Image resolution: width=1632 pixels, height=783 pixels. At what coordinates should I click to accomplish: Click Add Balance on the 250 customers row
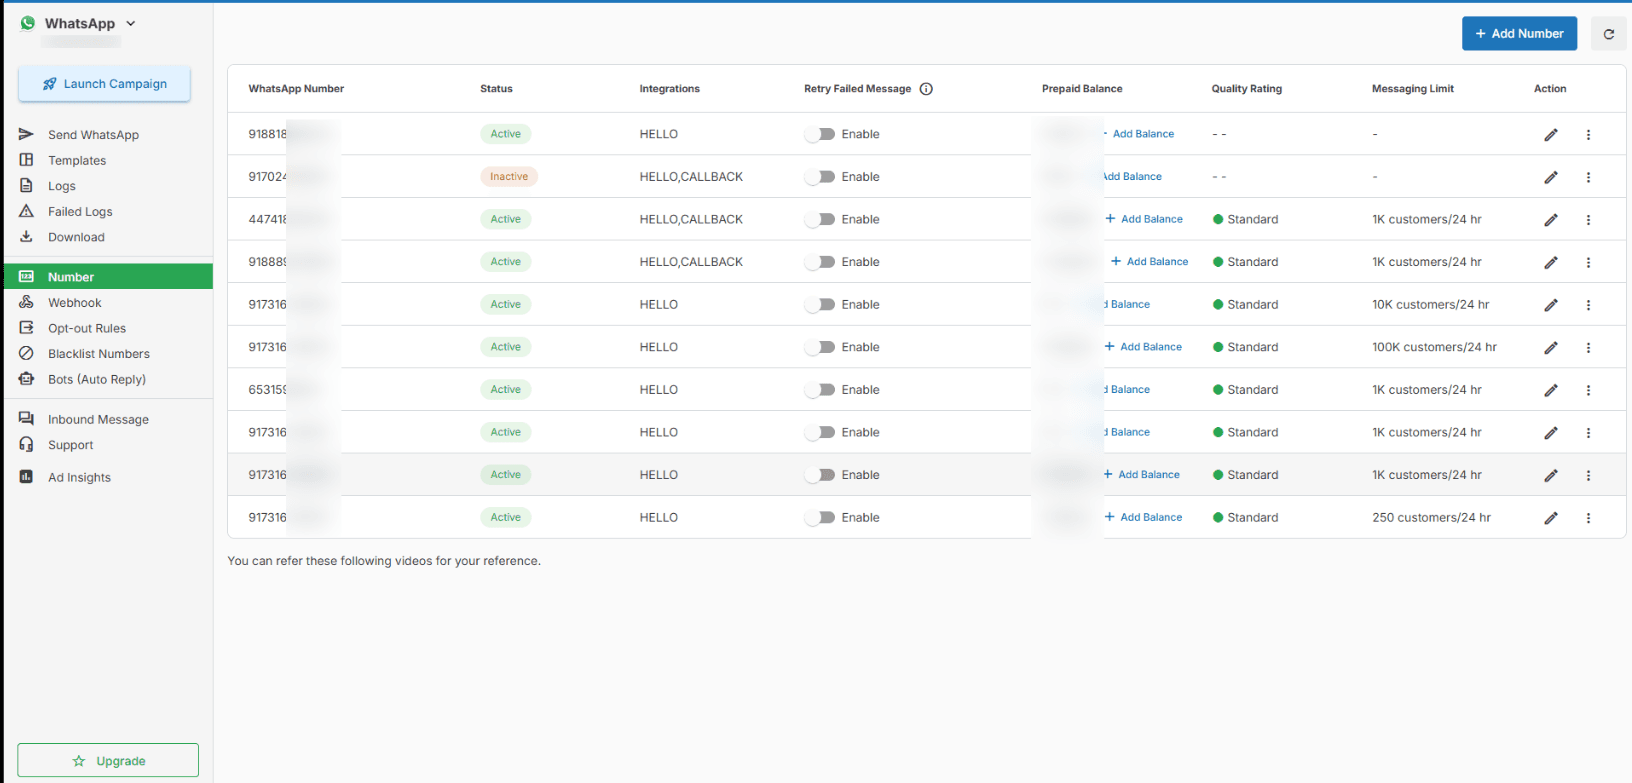pos(1143,518)
